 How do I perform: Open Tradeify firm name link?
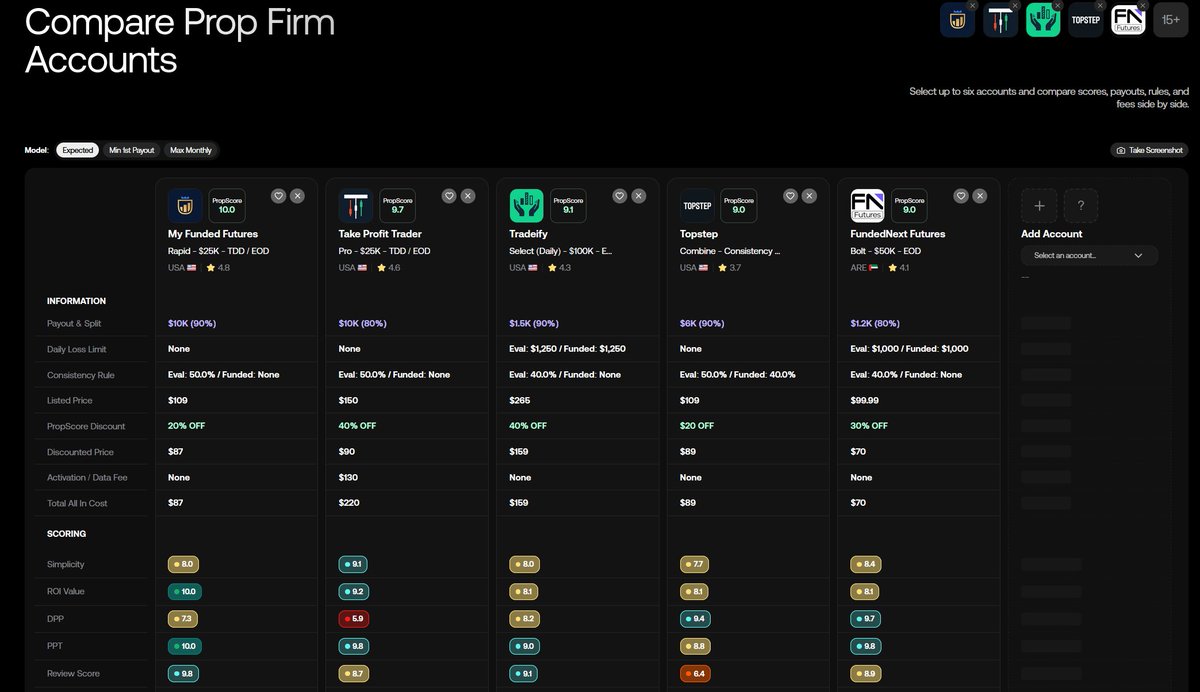530,234
